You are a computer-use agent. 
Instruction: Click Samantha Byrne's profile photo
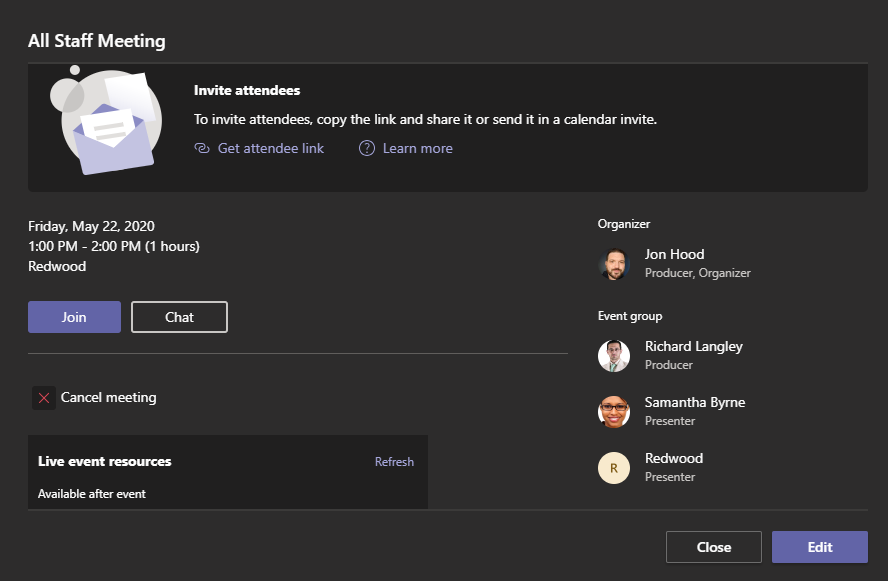coord(614,412)
